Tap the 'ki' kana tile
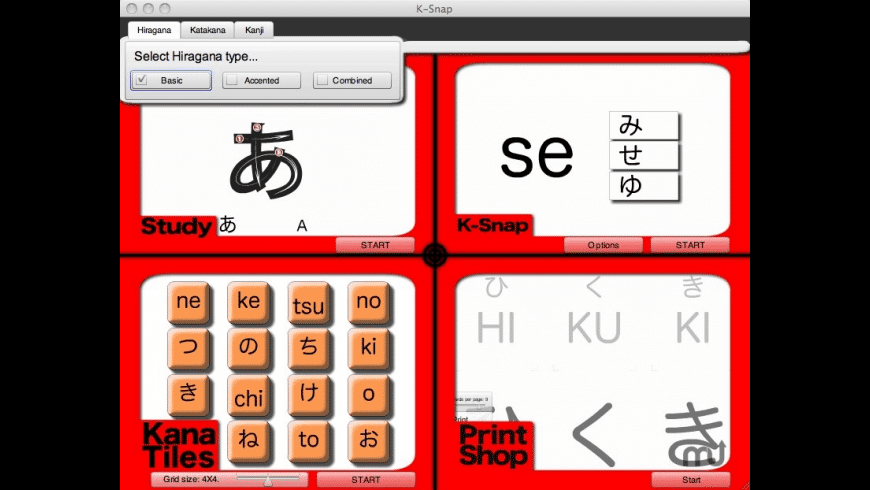 click(368, 348)
